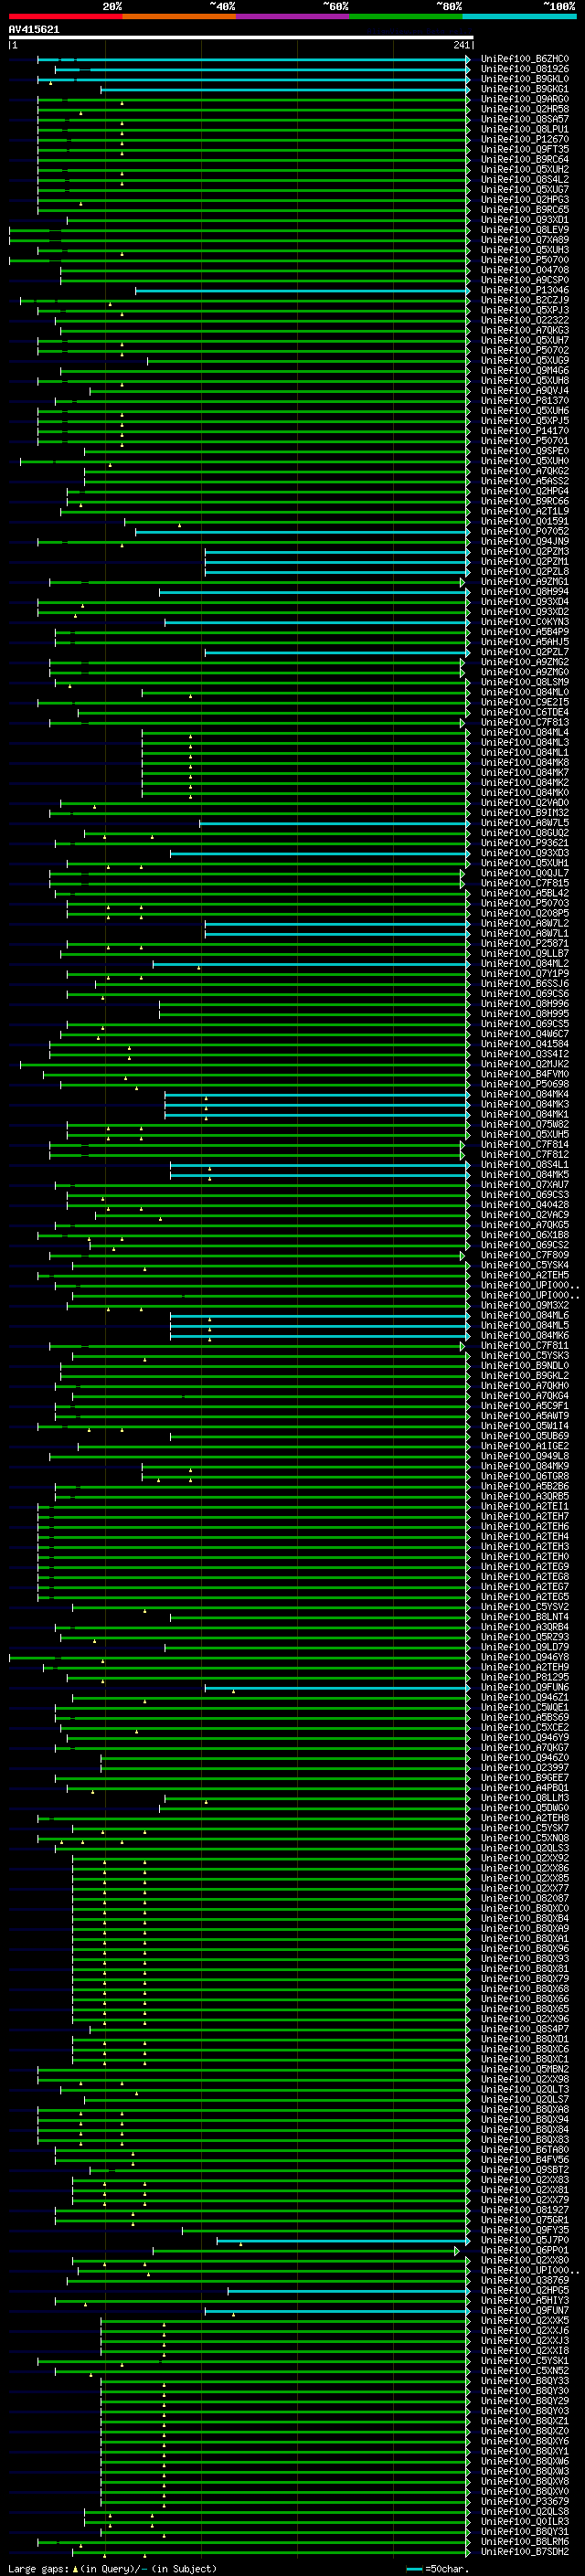Viewport: 585px width, 2576px height.
Task: Click the UniRef100_Q5XUG7 entry
Action: 524,189
